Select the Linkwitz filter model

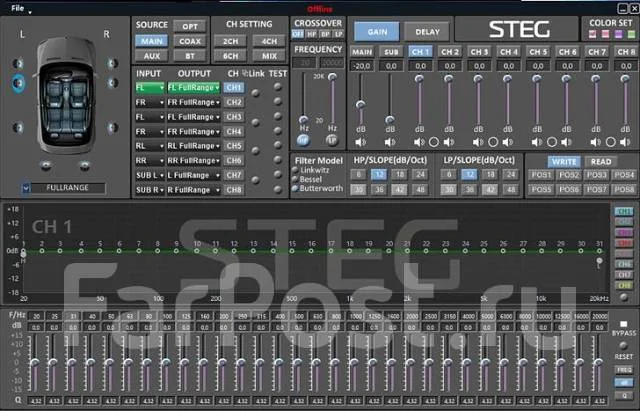click(x=295, y=170)
